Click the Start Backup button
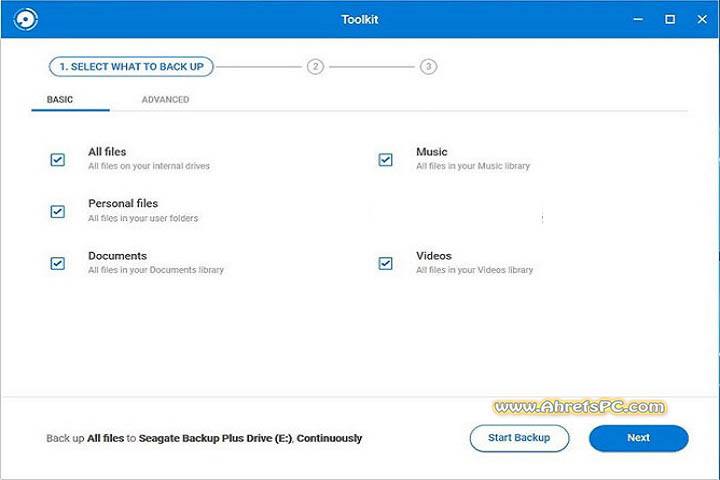The width and height of the screenshot is (720, 480). (519, 438)
